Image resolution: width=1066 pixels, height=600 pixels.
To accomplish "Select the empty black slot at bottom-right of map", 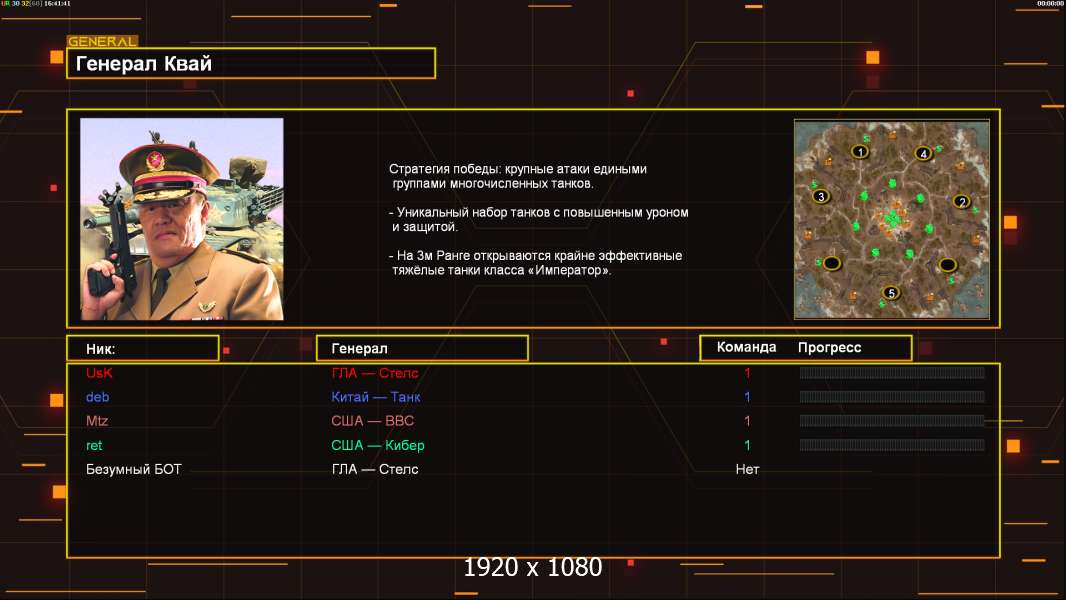I will coord(948,265).
